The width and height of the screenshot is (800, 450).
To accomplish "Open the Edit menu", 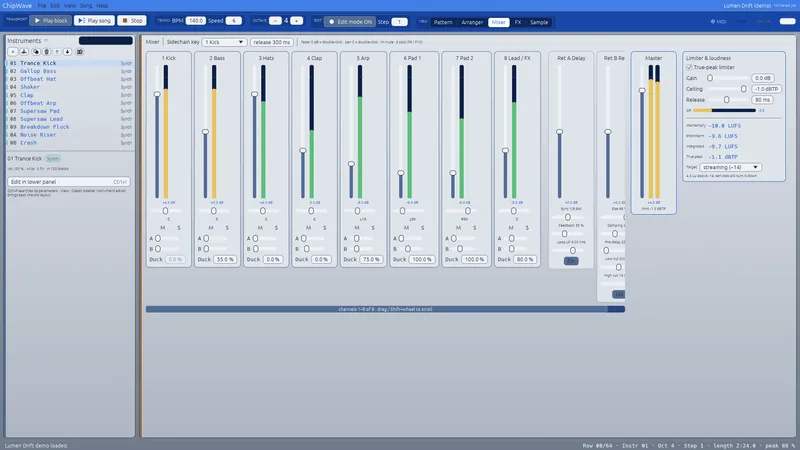I will point(55,6).
